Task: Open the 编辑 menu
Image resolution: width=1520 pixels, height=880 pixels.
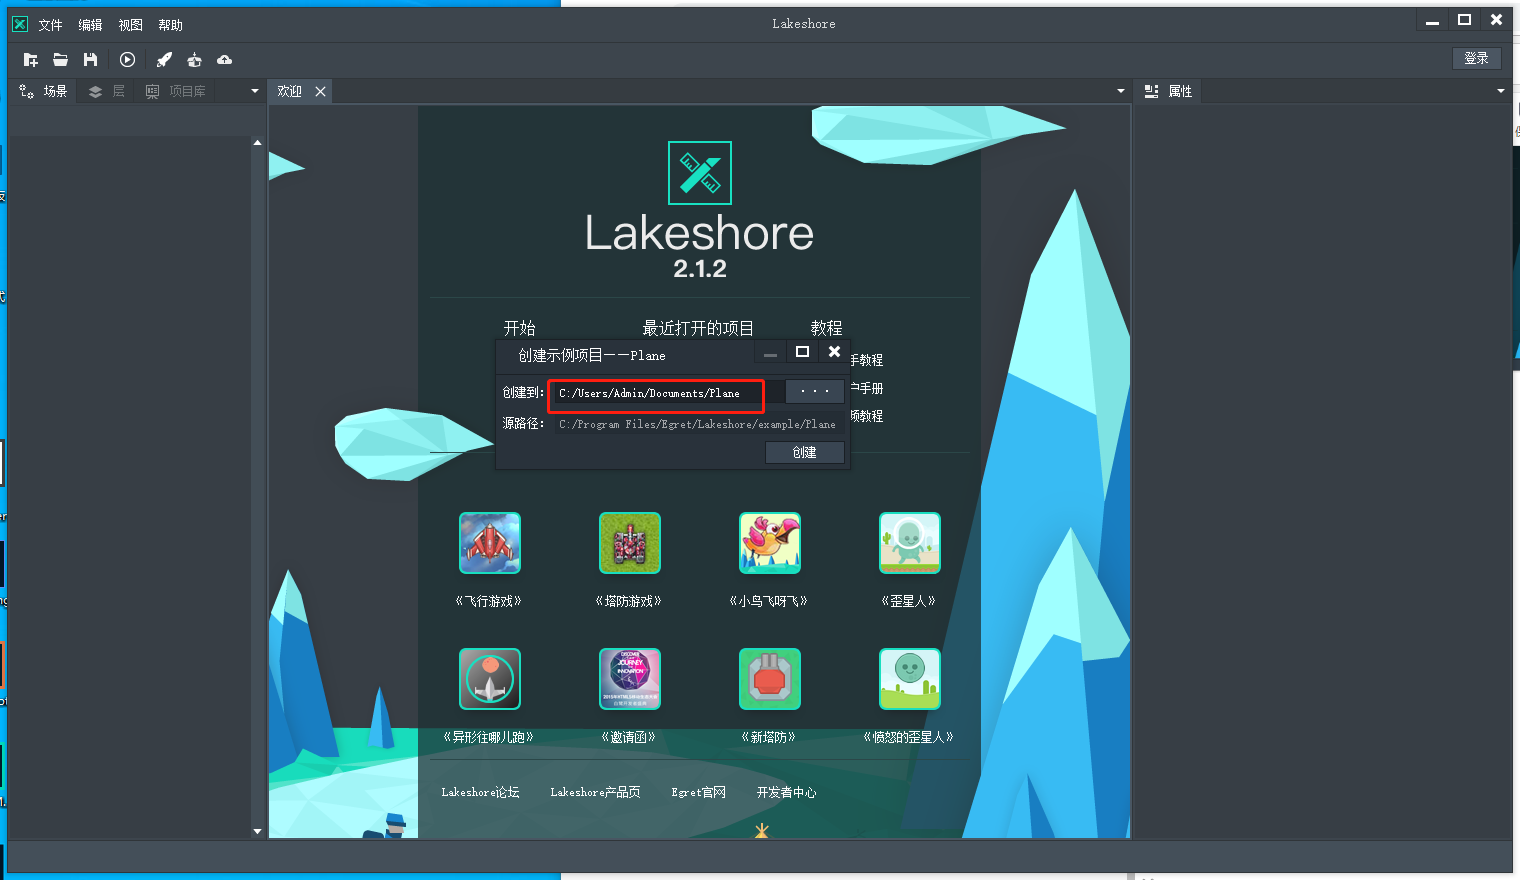Action: click(91, 25)
